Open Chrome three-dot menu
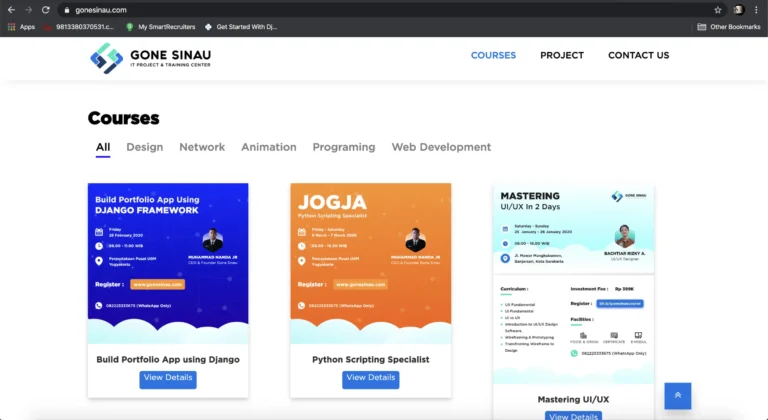Viewport: 768px width, 420px height. coord(756,10)
